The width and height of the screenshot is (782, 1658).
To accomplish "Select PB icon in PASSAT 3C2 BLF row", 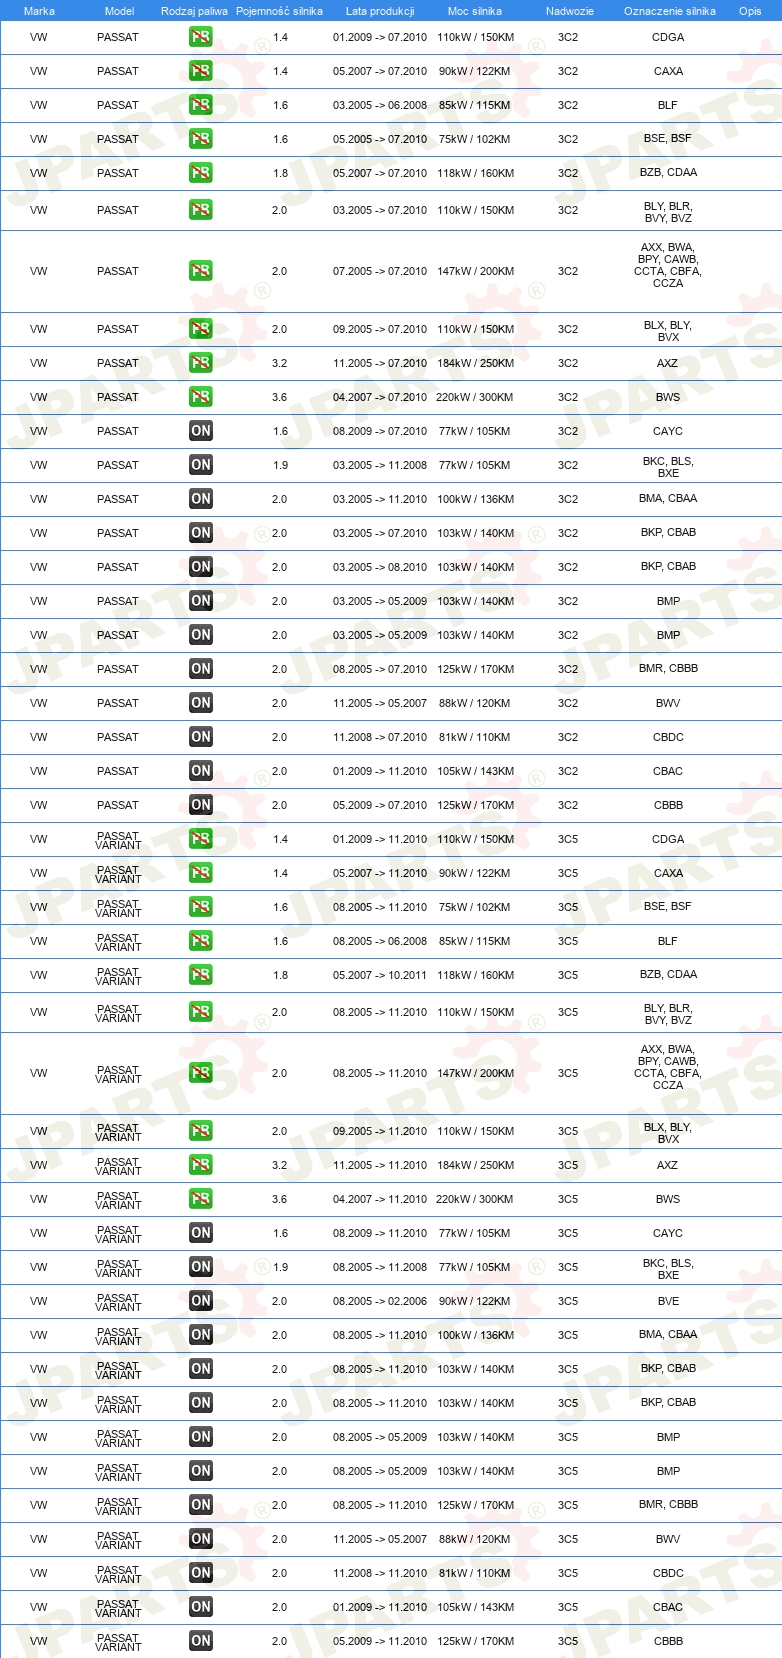I will [x=201, y=105].
